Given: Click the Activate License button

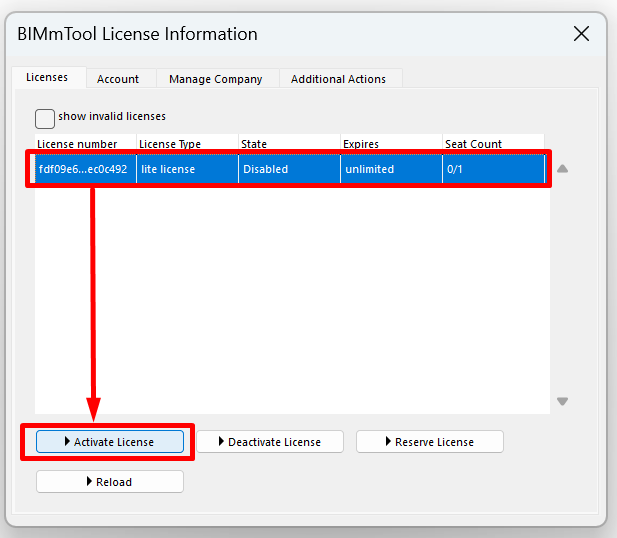Looking at the screenshot, I should [x=110, y=442].
